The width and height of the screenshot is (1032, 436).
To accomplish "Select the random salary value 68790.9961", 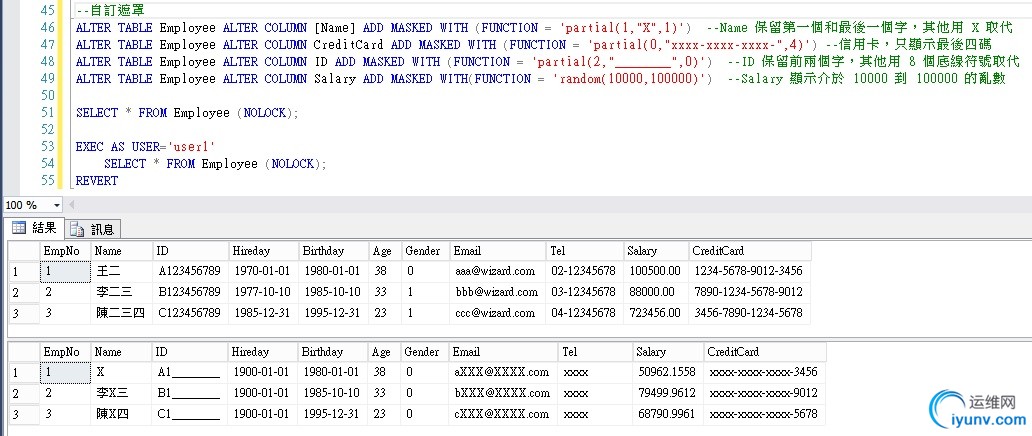I will coord(667,414).
